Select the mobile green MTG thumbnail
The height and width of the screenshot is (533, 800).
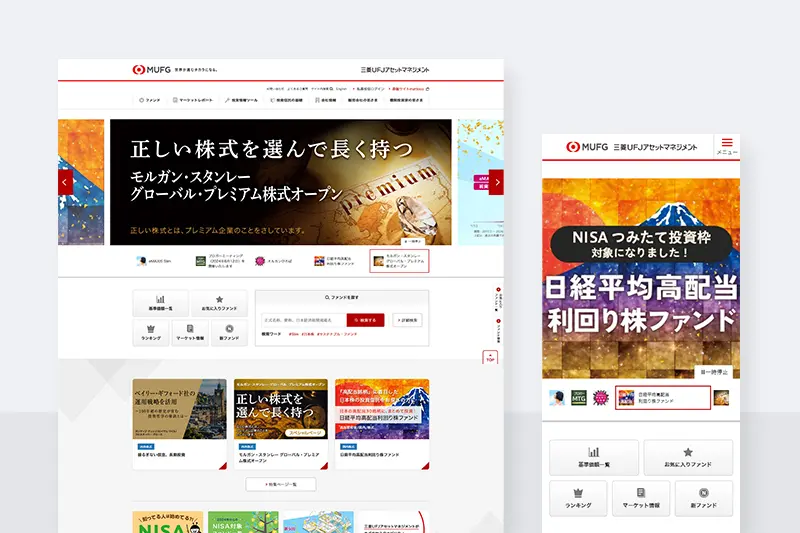tap(579, 398)
